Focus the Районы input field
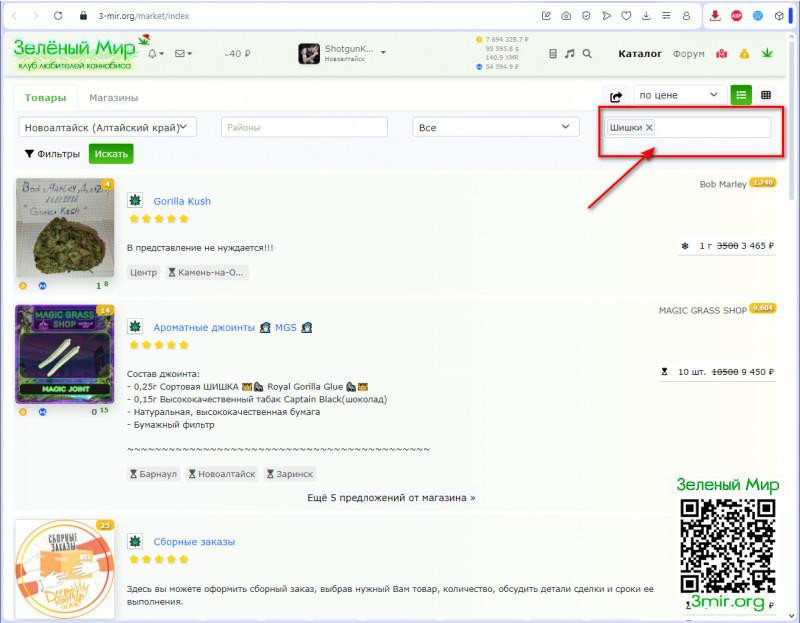The image size is (800, 623). click(304, 127)
